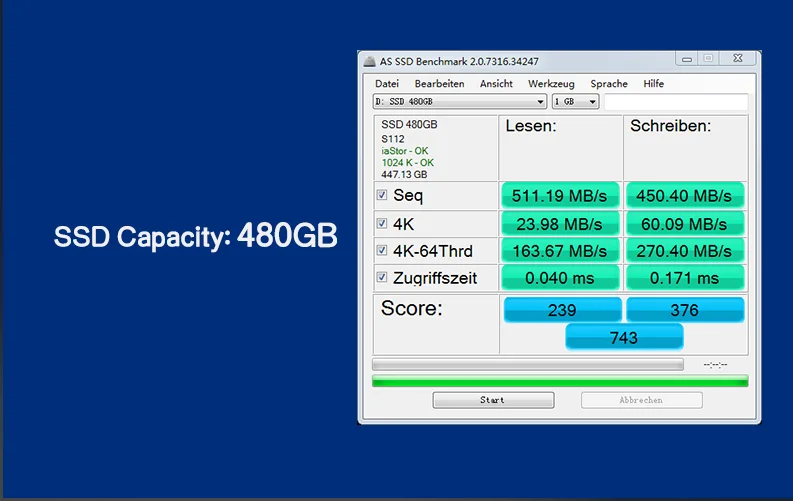Click the green overall progress bar
793x501 pixels.
(x=560, y=381)
